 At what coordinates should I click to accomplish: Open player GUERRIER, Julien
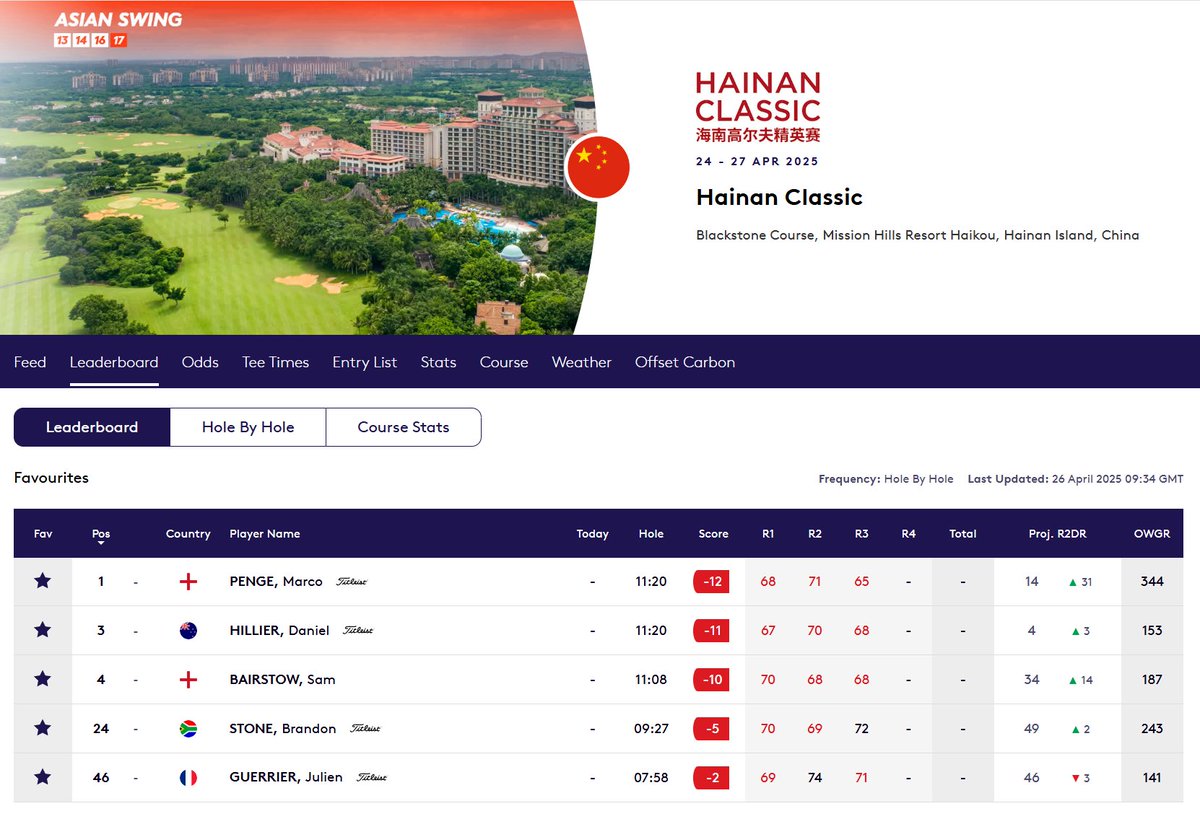click(286, 777)
